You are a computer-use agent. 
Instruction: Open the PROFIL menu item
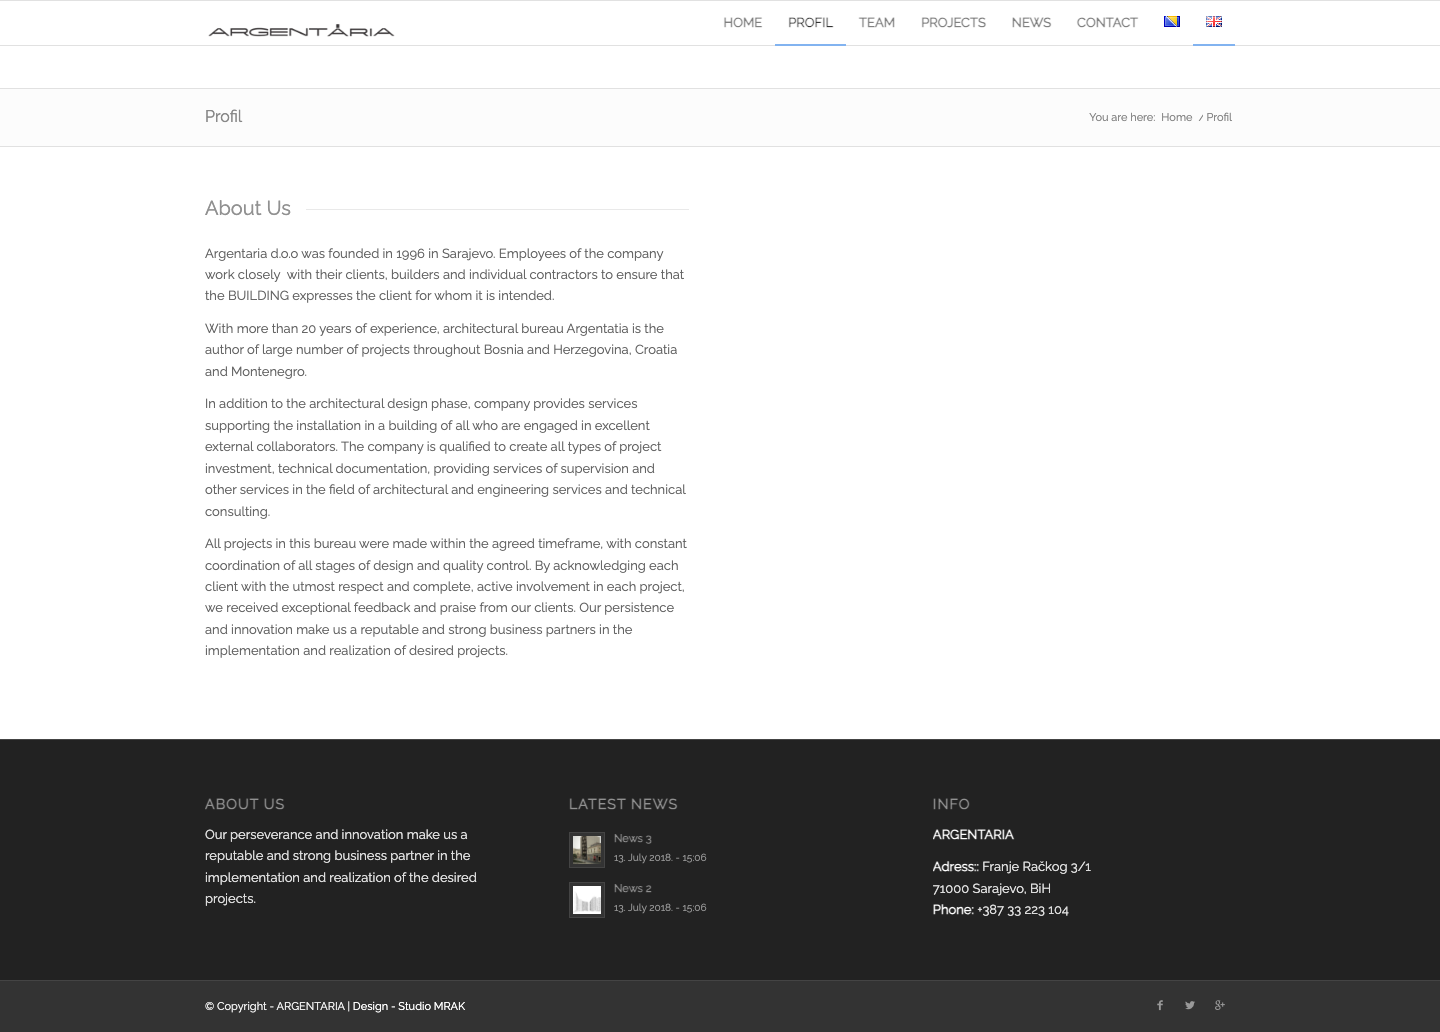(810, 23)
